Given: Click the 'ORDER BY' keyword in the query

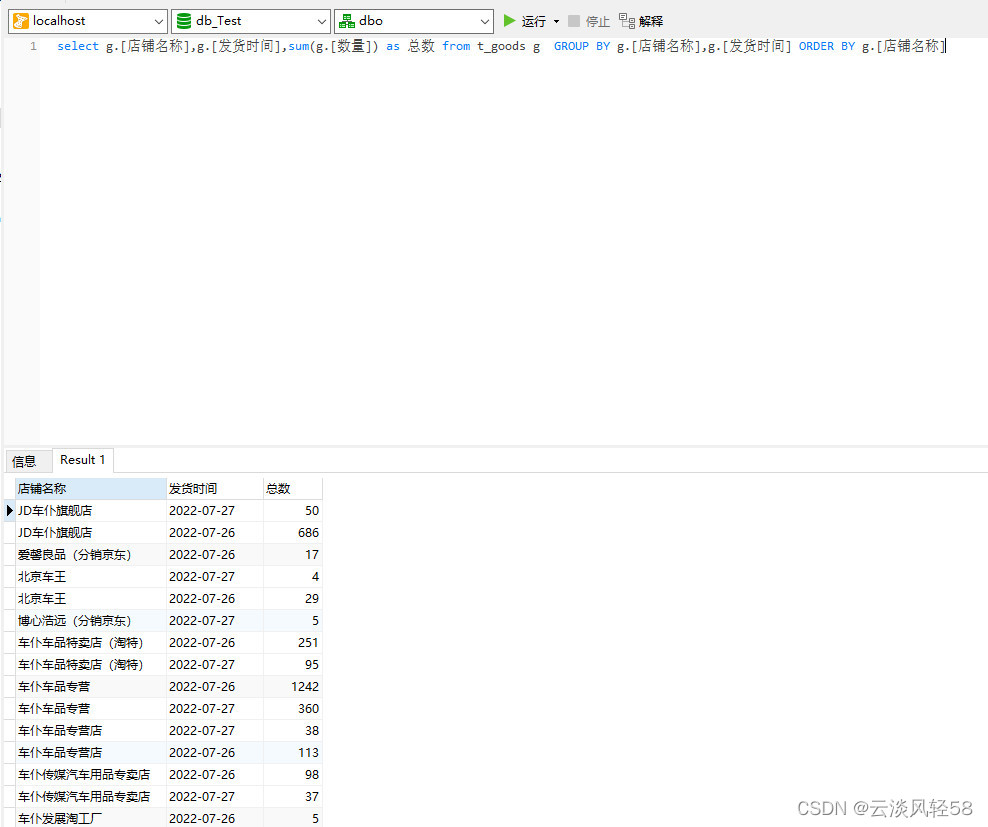Looking at the screenshot, I should (827, 46).
